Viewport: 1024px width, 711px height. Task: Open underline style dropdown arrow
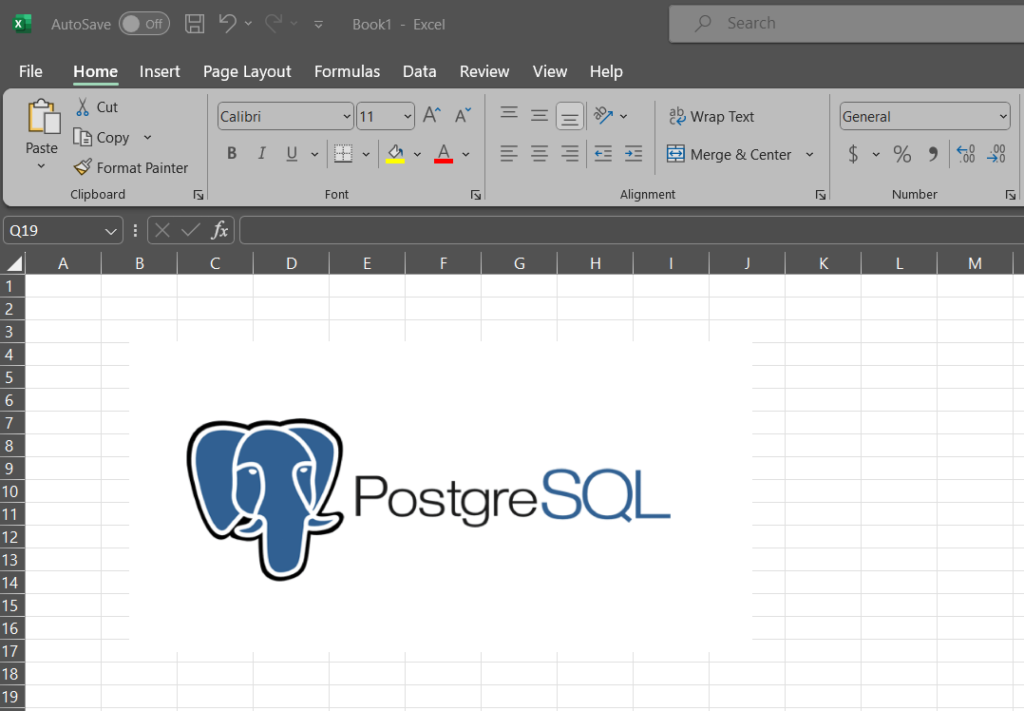pos(314,154)
